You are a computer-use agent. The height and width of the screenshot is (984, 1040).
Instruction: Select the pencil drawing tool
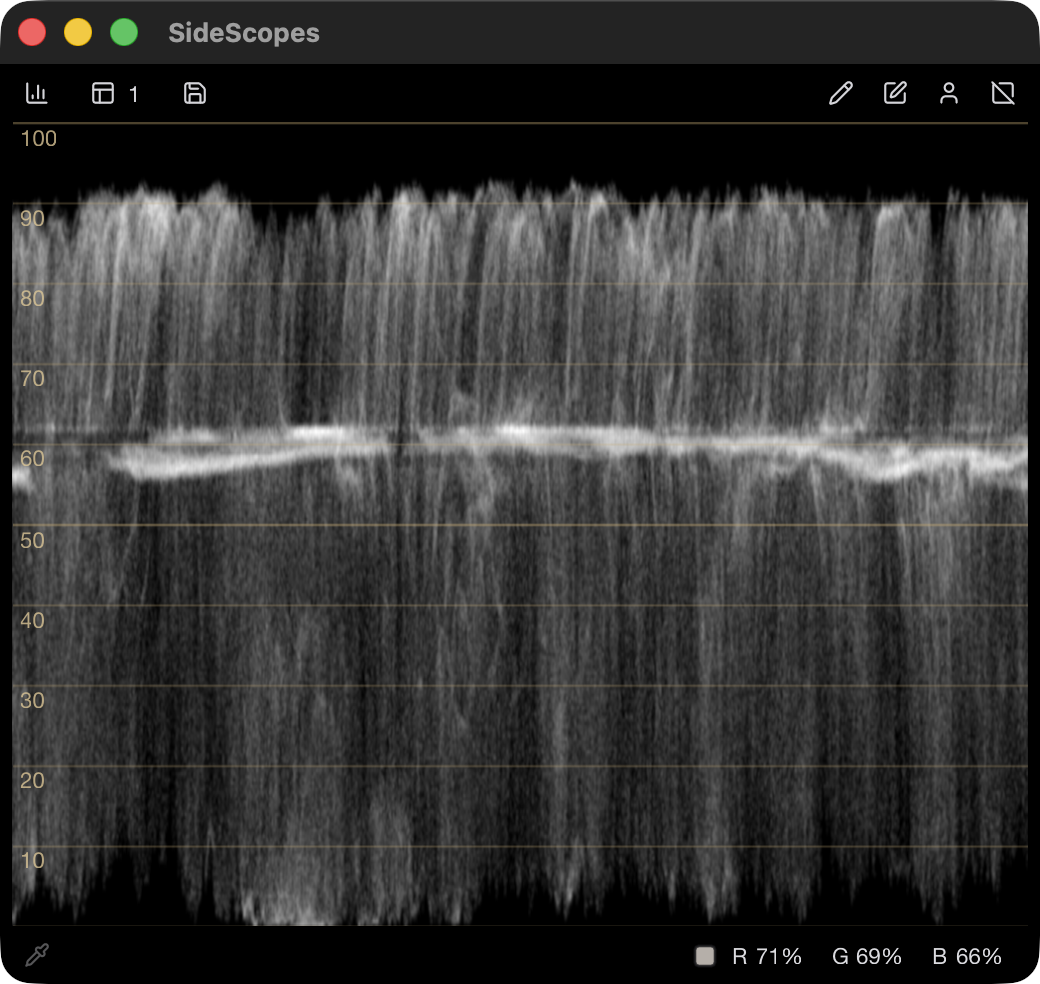tap(840, 93)
